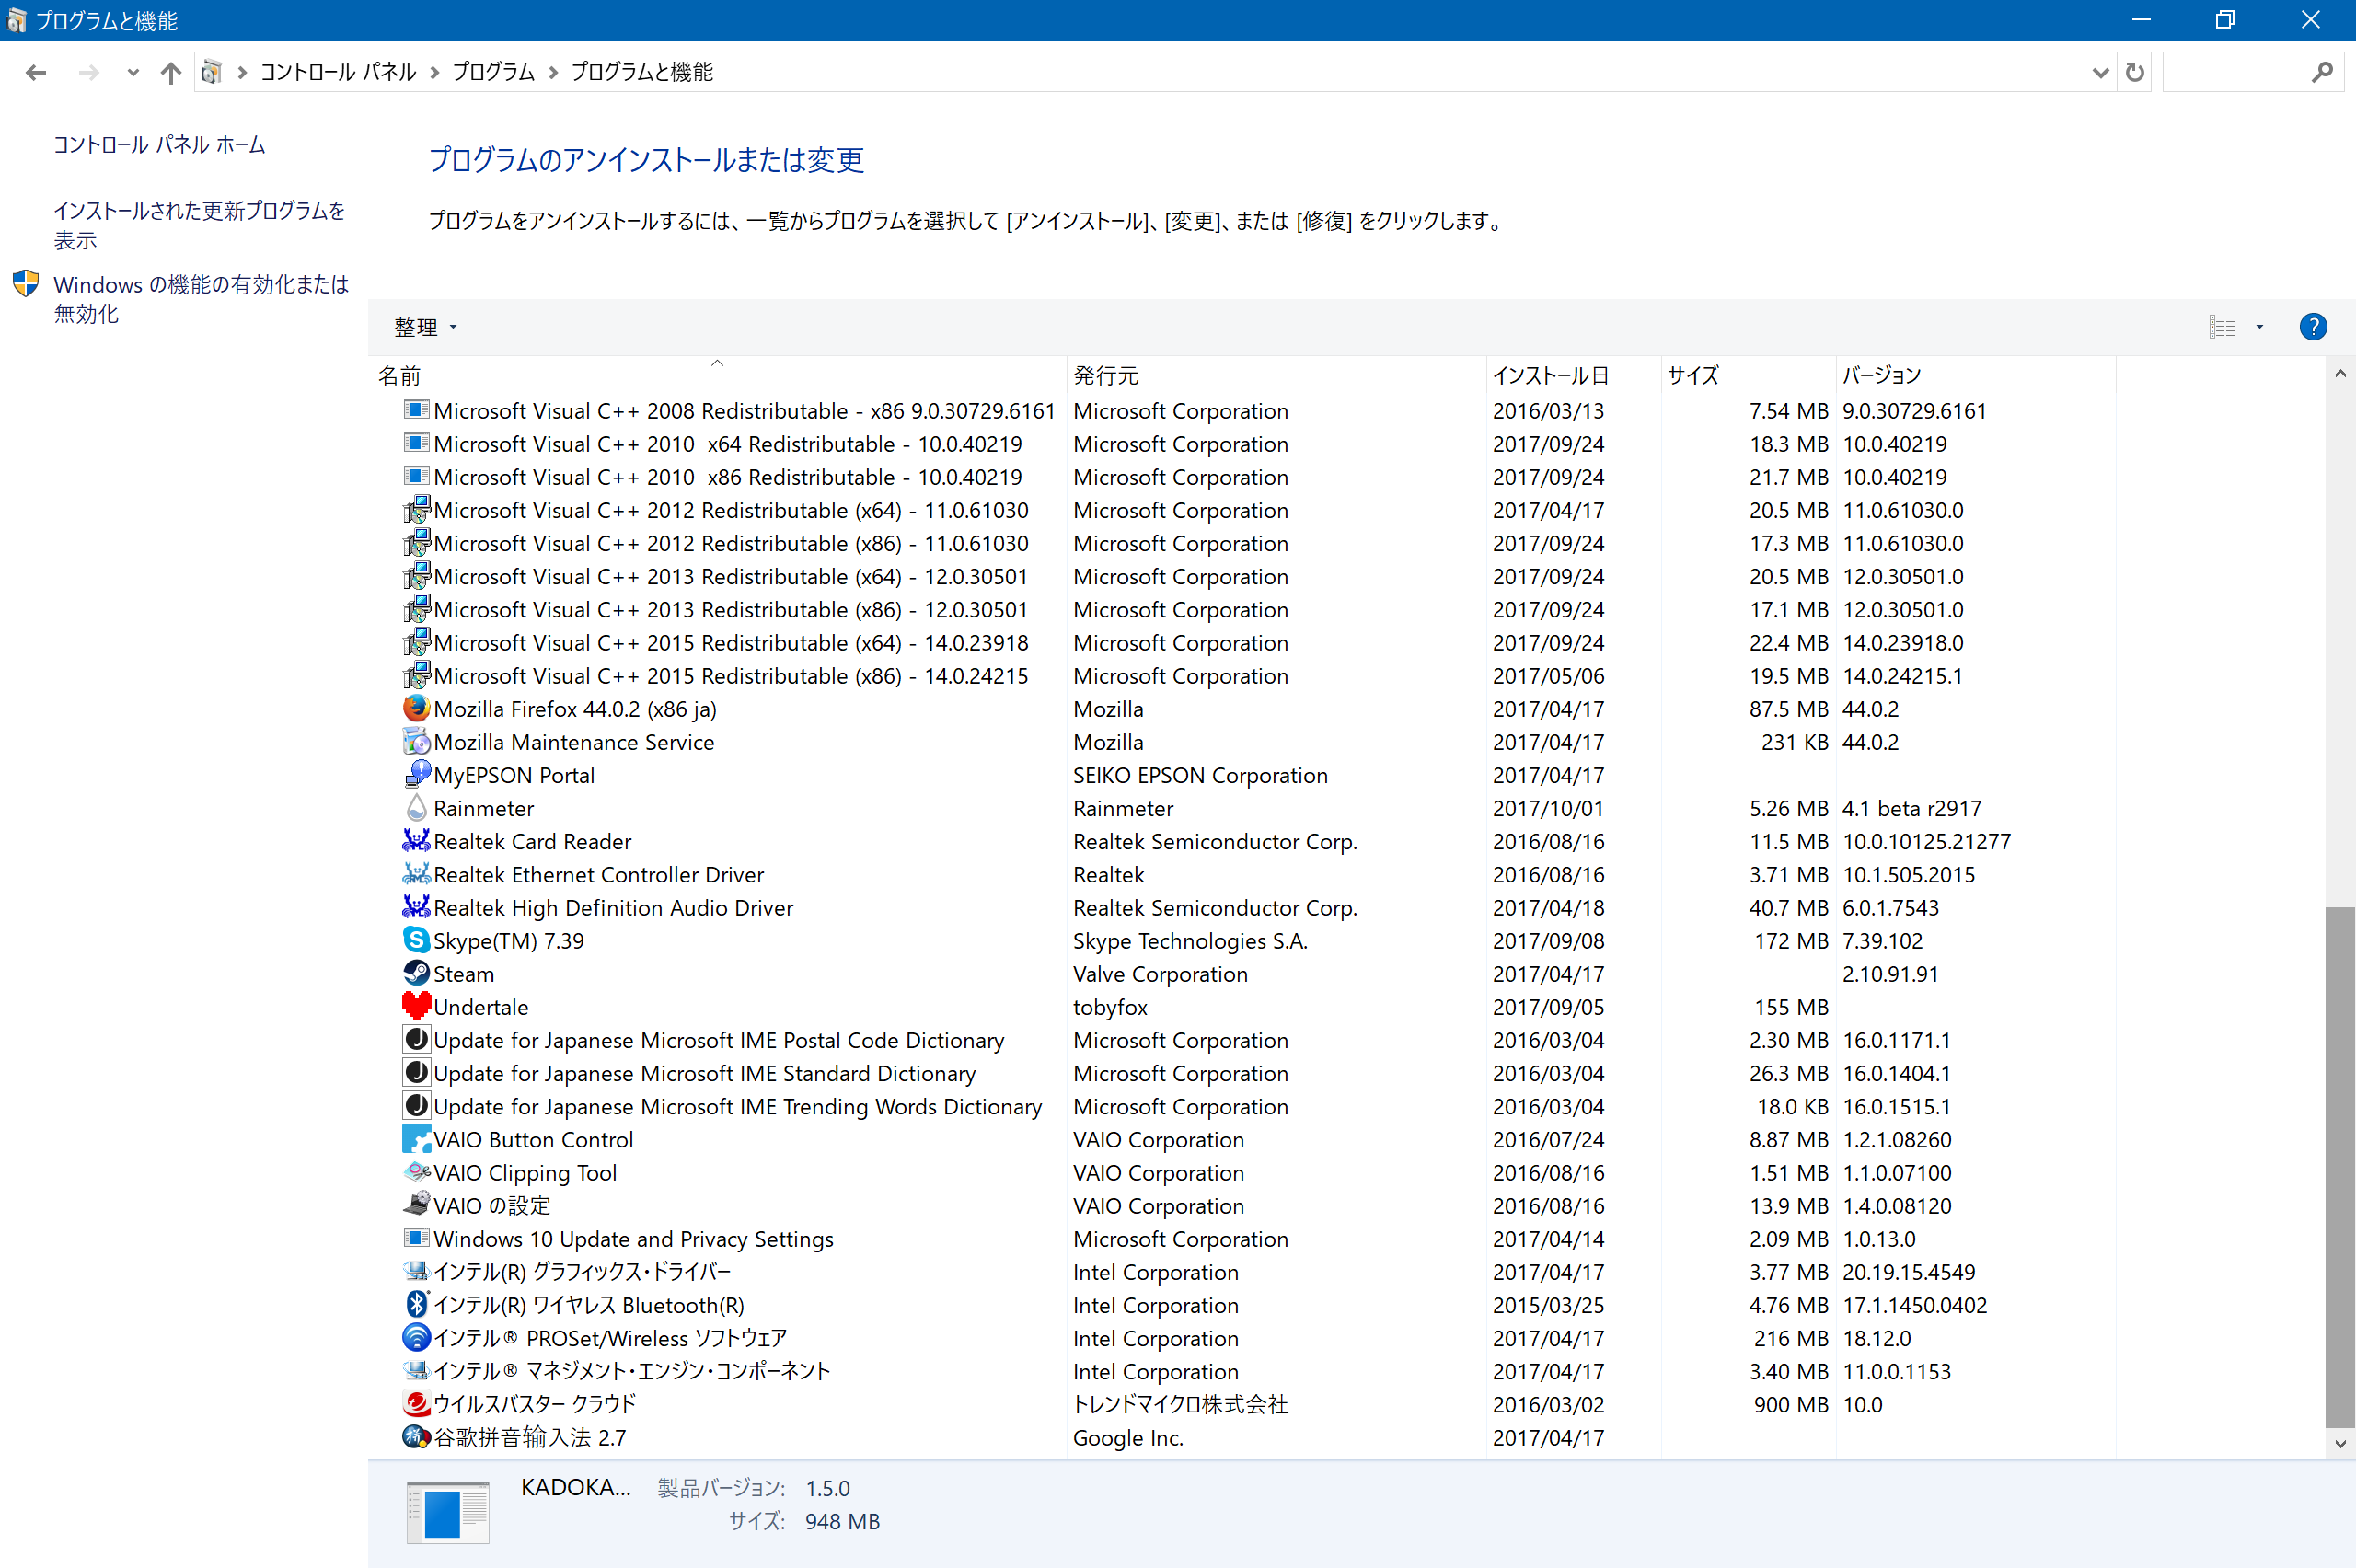Click the refresh icon in address bar

2135,72
